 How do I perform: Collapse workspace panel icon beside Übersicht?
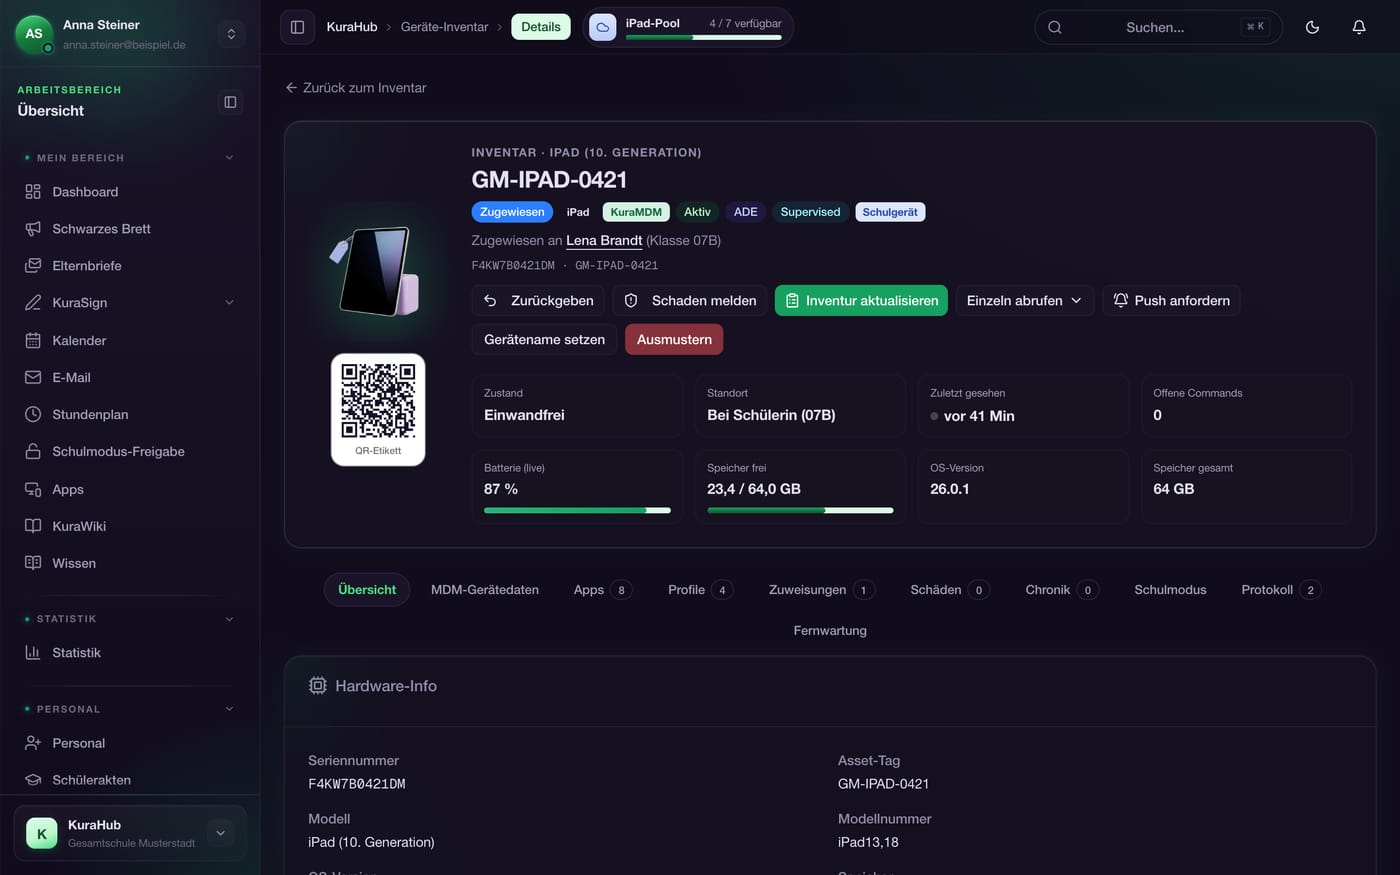(x=230, y=102)
